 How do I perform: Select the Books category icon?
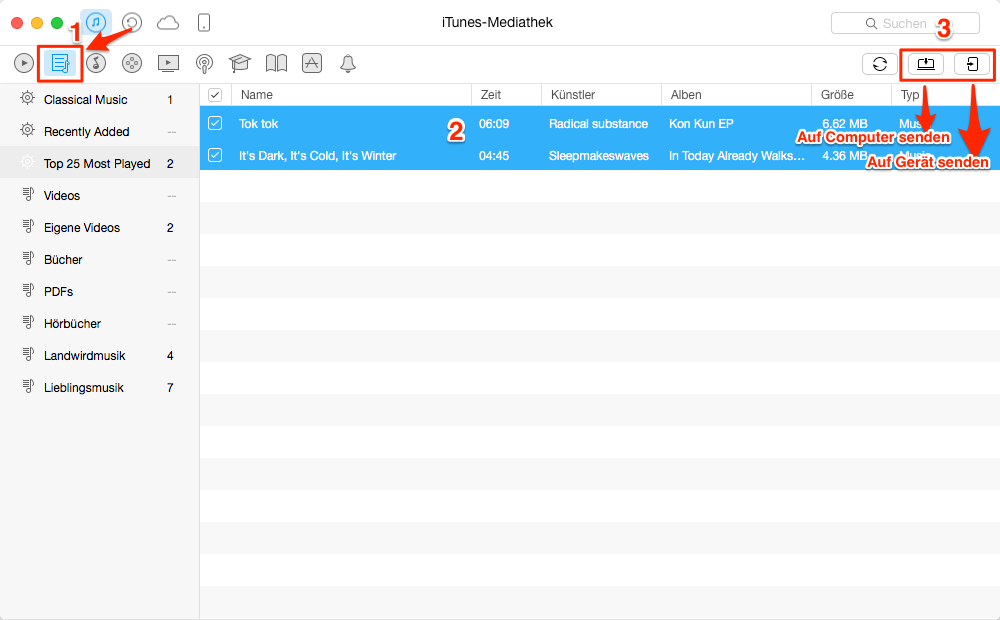276,63
